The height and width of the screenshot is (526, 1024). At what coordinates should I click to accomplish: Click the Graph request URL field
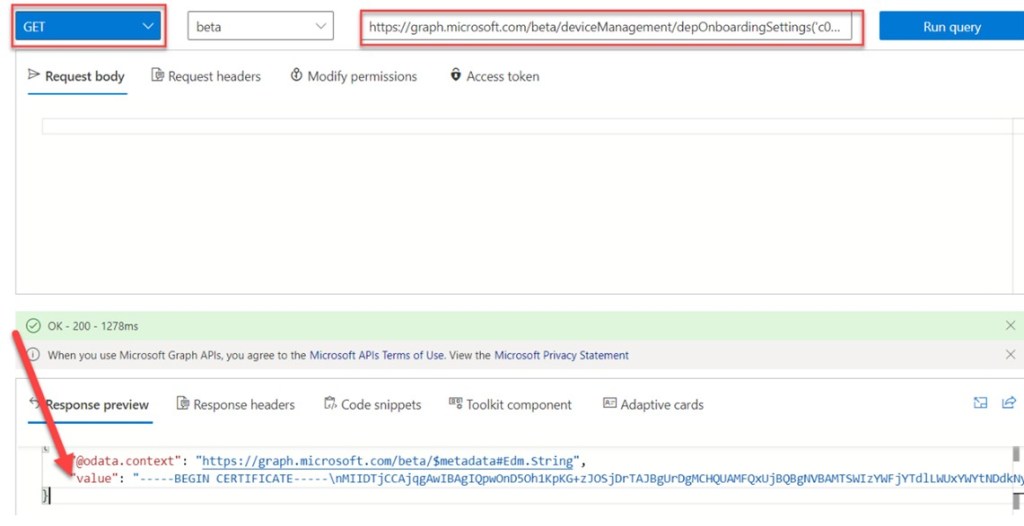point(610,27)
